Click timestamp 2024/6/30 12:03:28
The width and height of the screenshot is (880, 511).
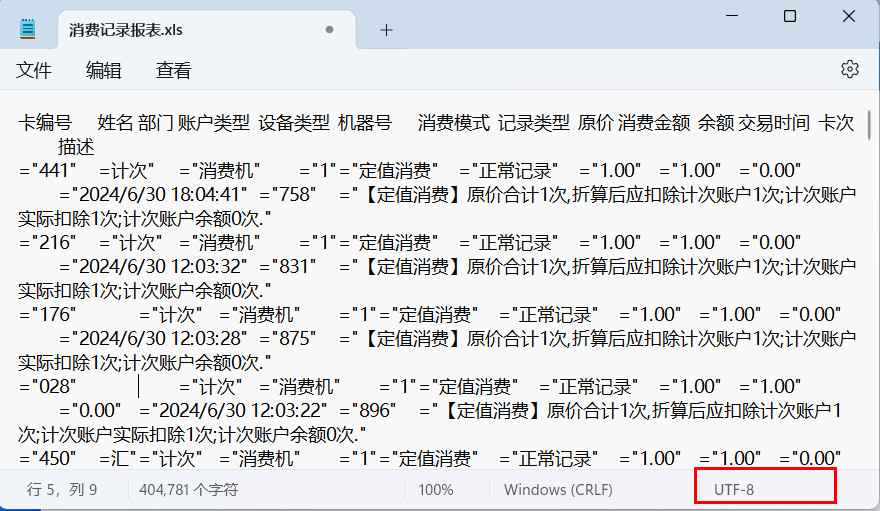click(x=159, y=339)
